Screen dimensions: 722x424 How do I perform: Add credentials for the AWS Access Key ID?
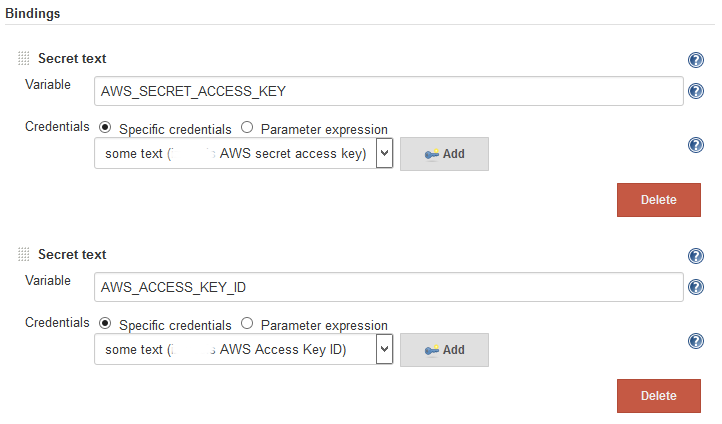tap(444, 350)
